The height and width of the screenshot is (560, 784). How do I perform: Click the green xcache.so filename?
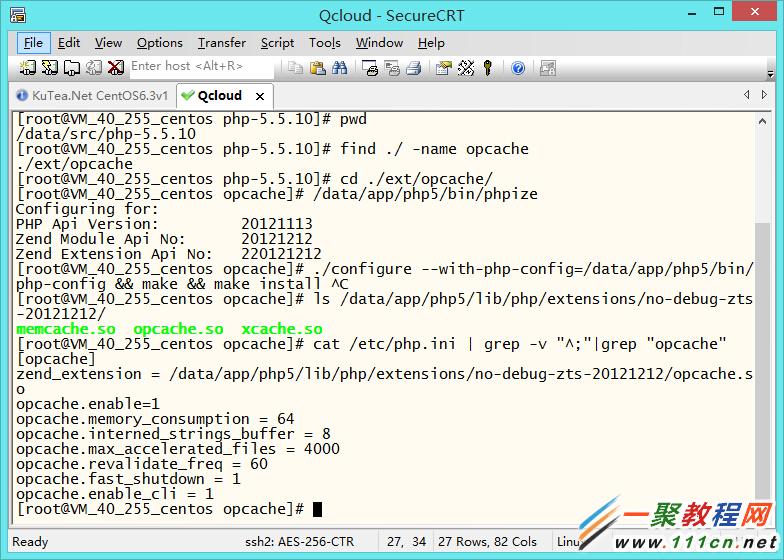[x=282, y=329]
